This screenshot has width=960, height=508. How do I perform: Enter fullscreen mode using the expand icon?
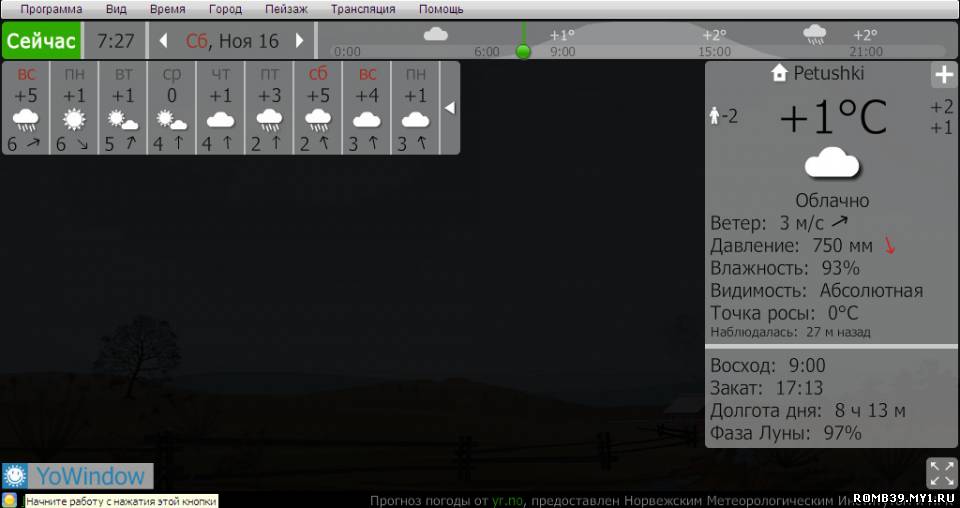click(x=941, y=472)
